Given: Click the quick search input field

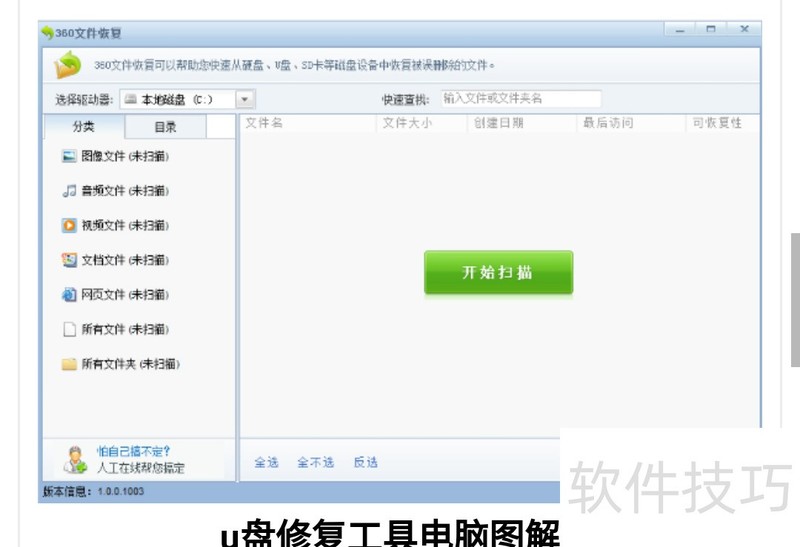Looking at the screenshot, I should click(x=520, y=99).
